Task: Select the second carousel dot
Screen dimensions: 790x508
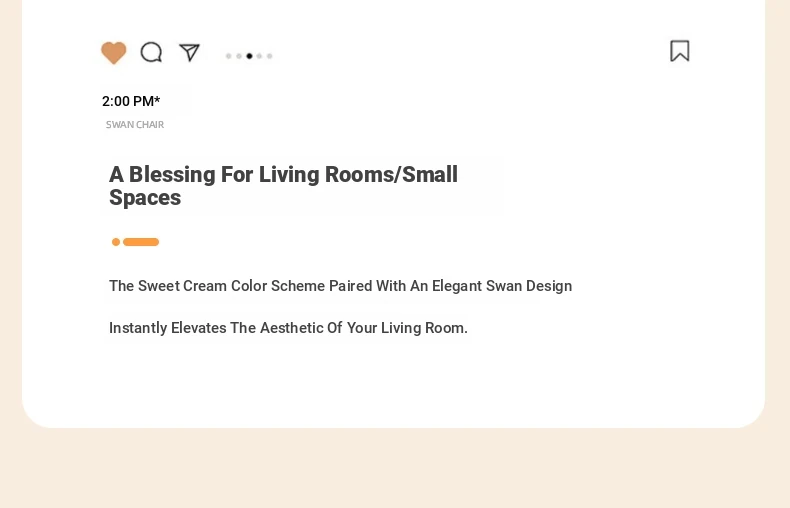Action: point(239,56)
